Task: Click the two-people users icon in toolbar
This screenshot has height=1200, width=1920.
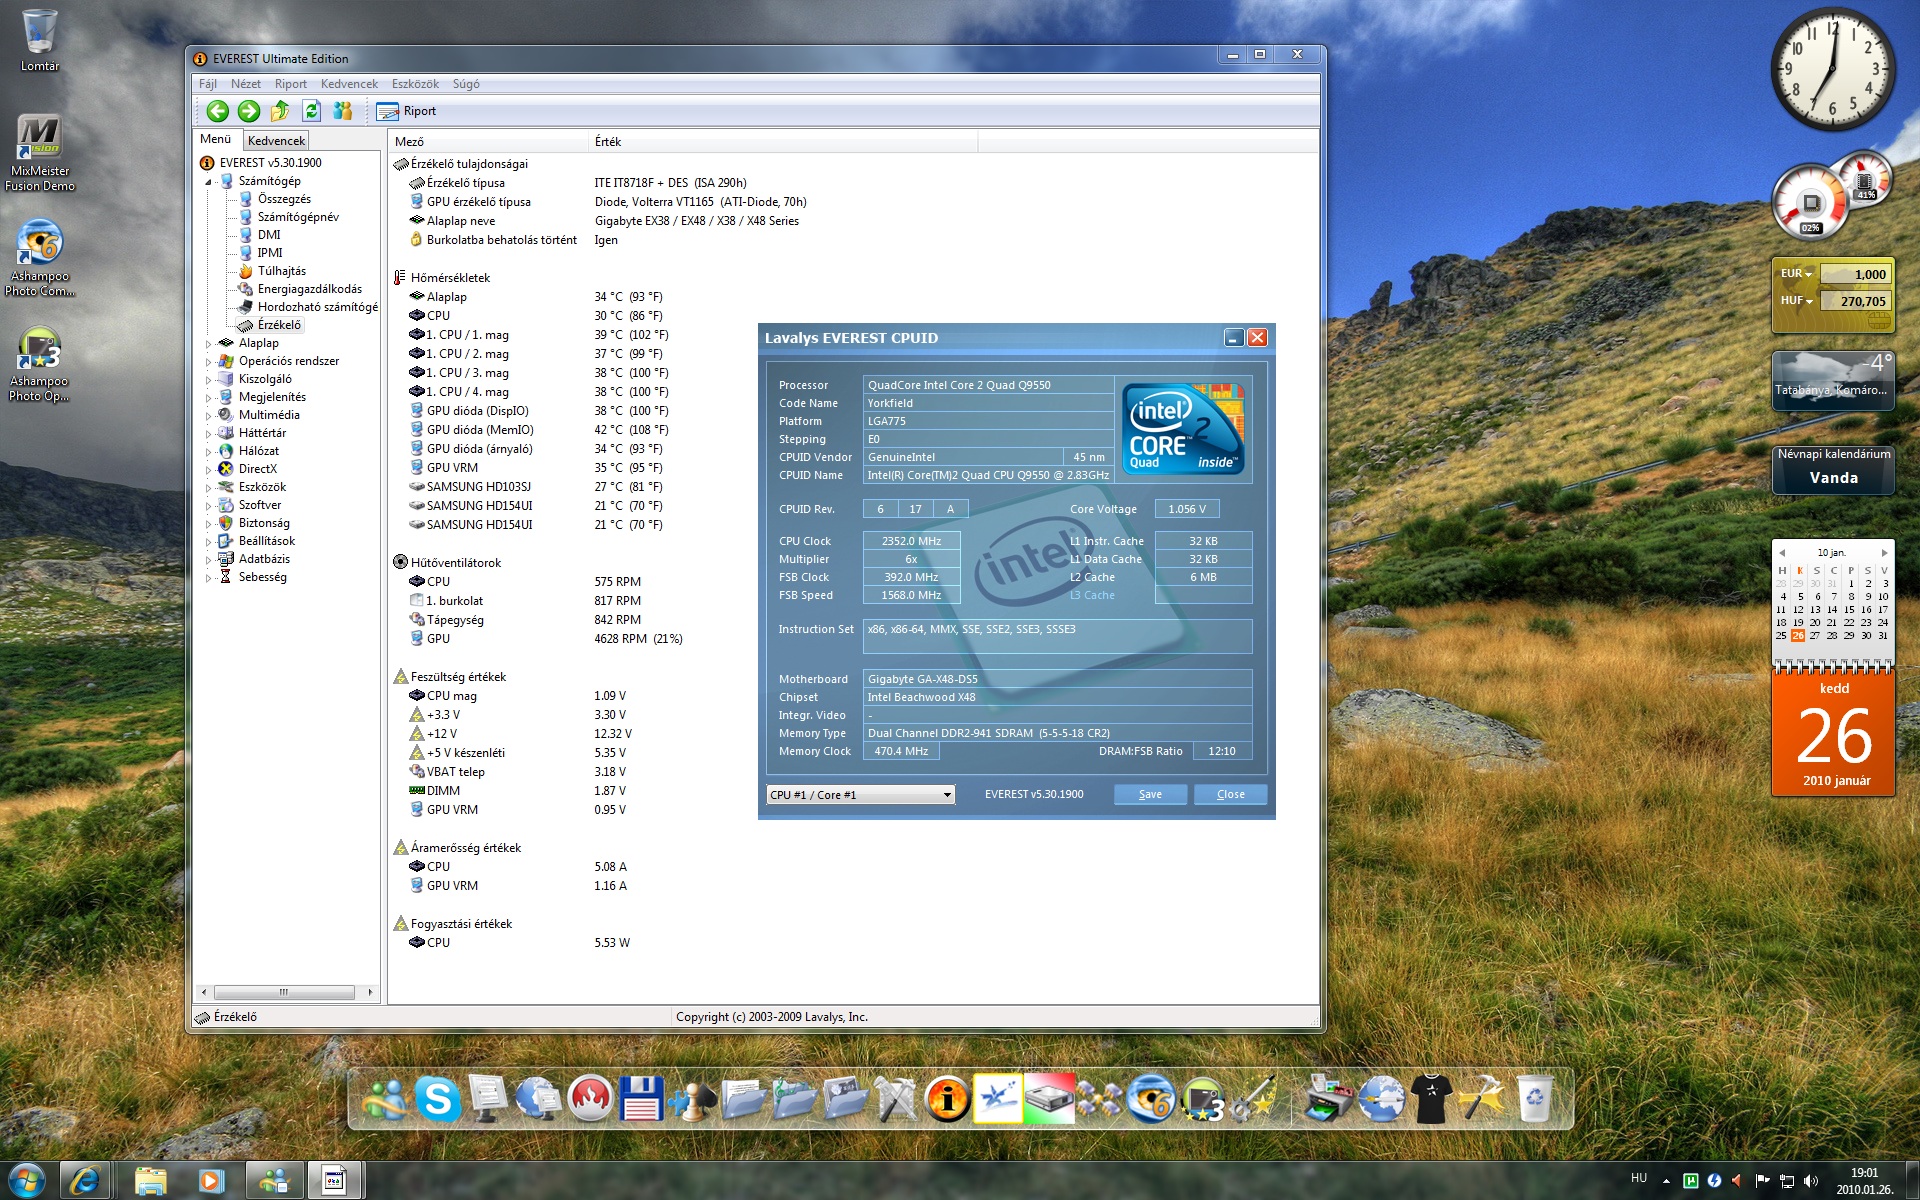Action: [x=343, y=111]
